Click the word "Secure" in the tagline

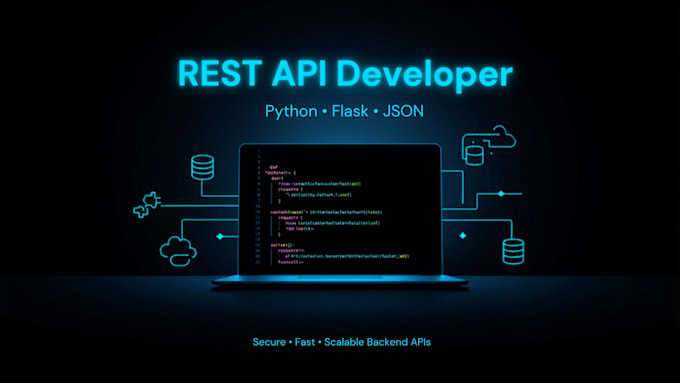tap(269, 342)
